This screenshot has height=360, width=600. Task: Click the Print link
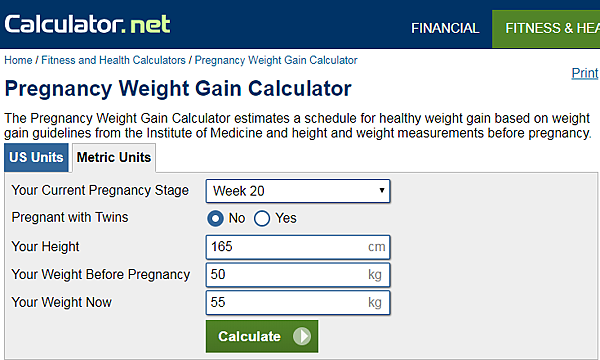[x=585, y=73]
